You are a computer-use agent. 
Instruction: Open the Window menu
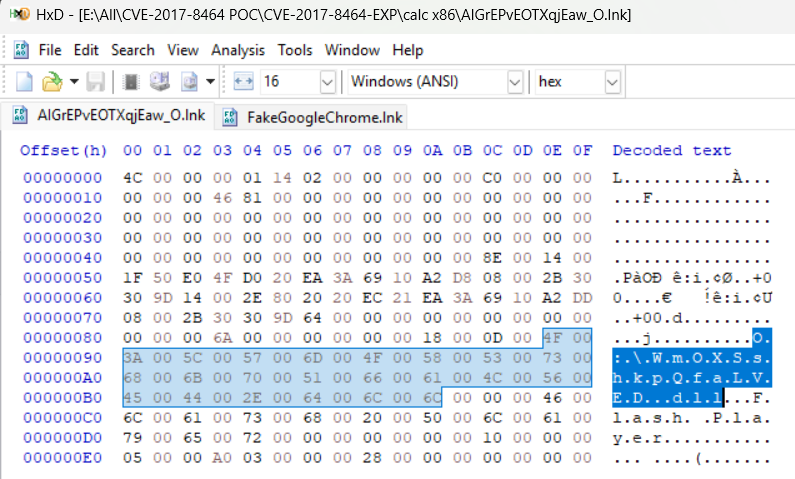(x=352, y=50)
